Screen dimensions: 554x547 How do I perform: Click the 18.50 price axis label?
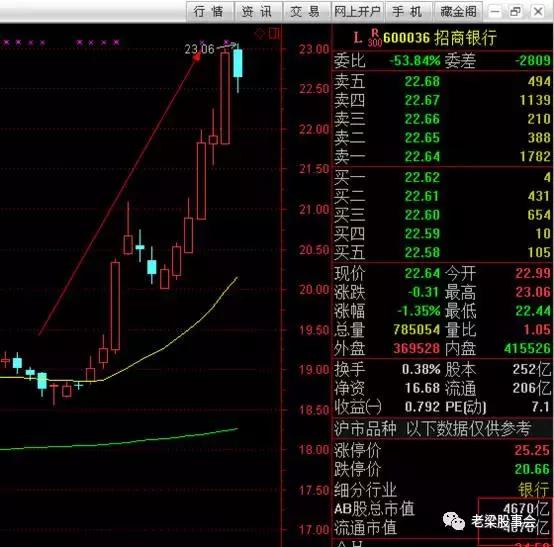(x=314, y=410)
